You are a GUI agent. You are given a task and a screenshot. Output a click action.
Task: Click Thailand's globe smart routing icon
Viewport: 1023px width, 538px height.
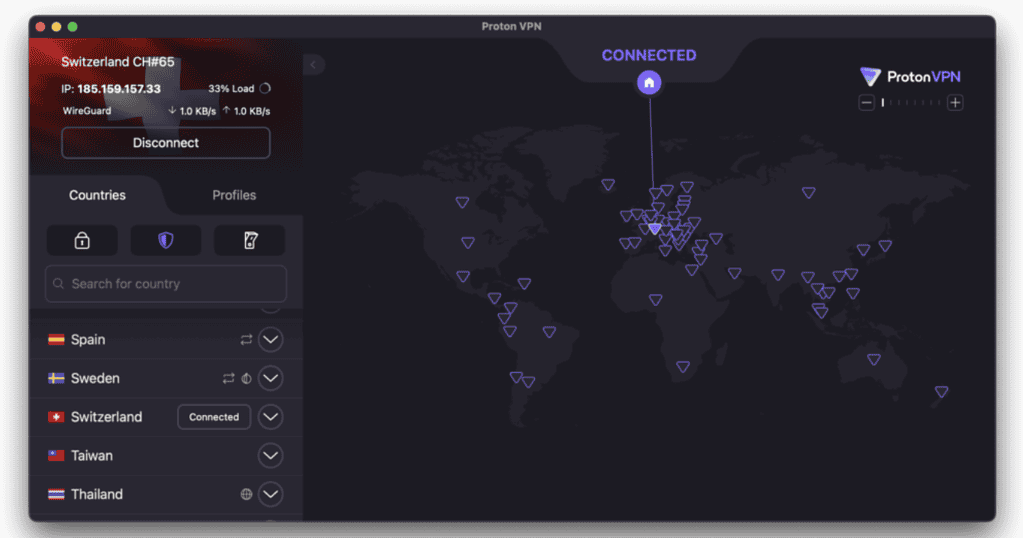pyautogui.click(x=246, y=494)
